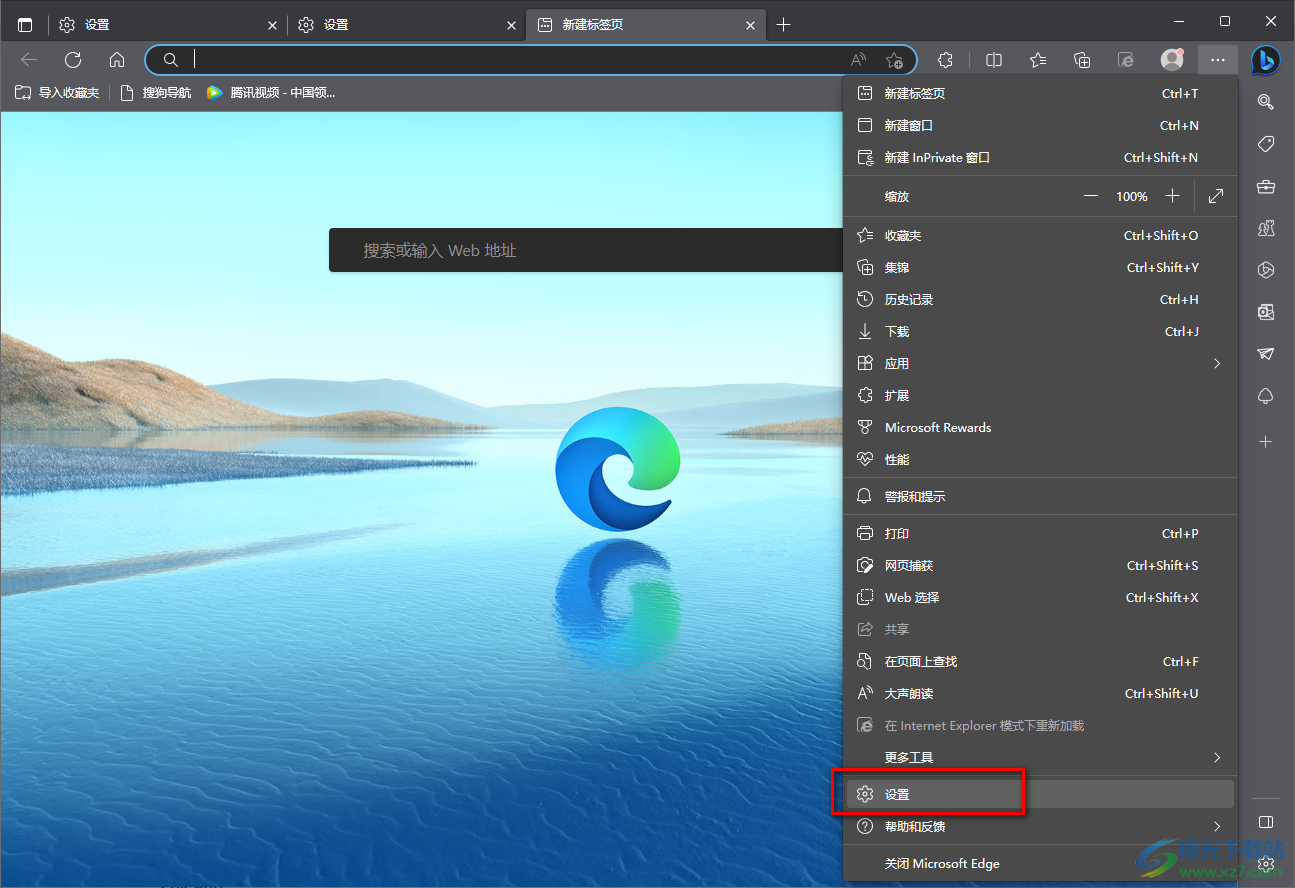Open 设置 from the menu

(x=1040, y=794)
